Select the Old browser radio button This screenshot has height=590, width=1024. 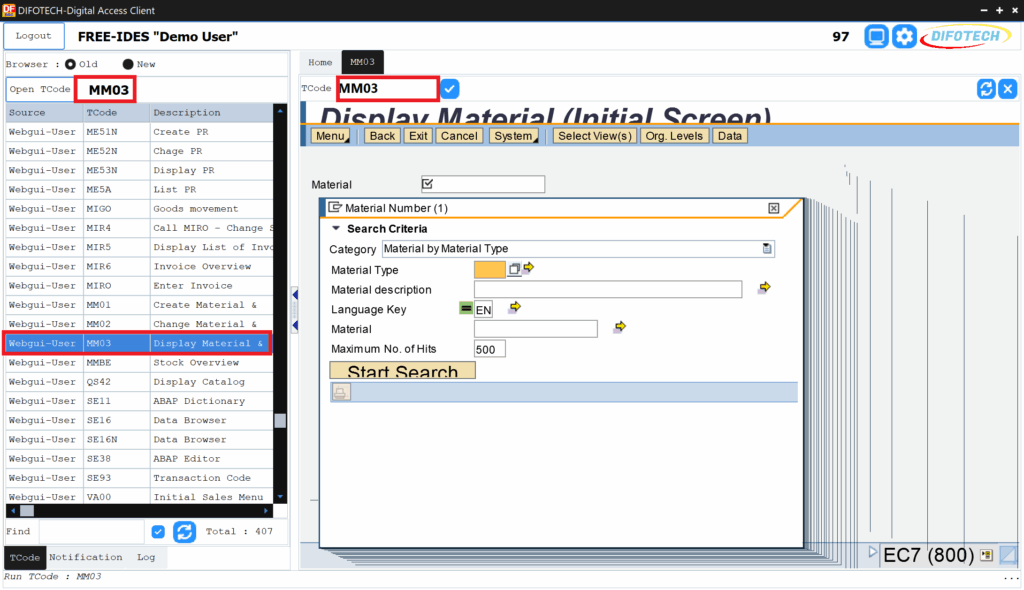pyautogui.click(x=70, y=64)
